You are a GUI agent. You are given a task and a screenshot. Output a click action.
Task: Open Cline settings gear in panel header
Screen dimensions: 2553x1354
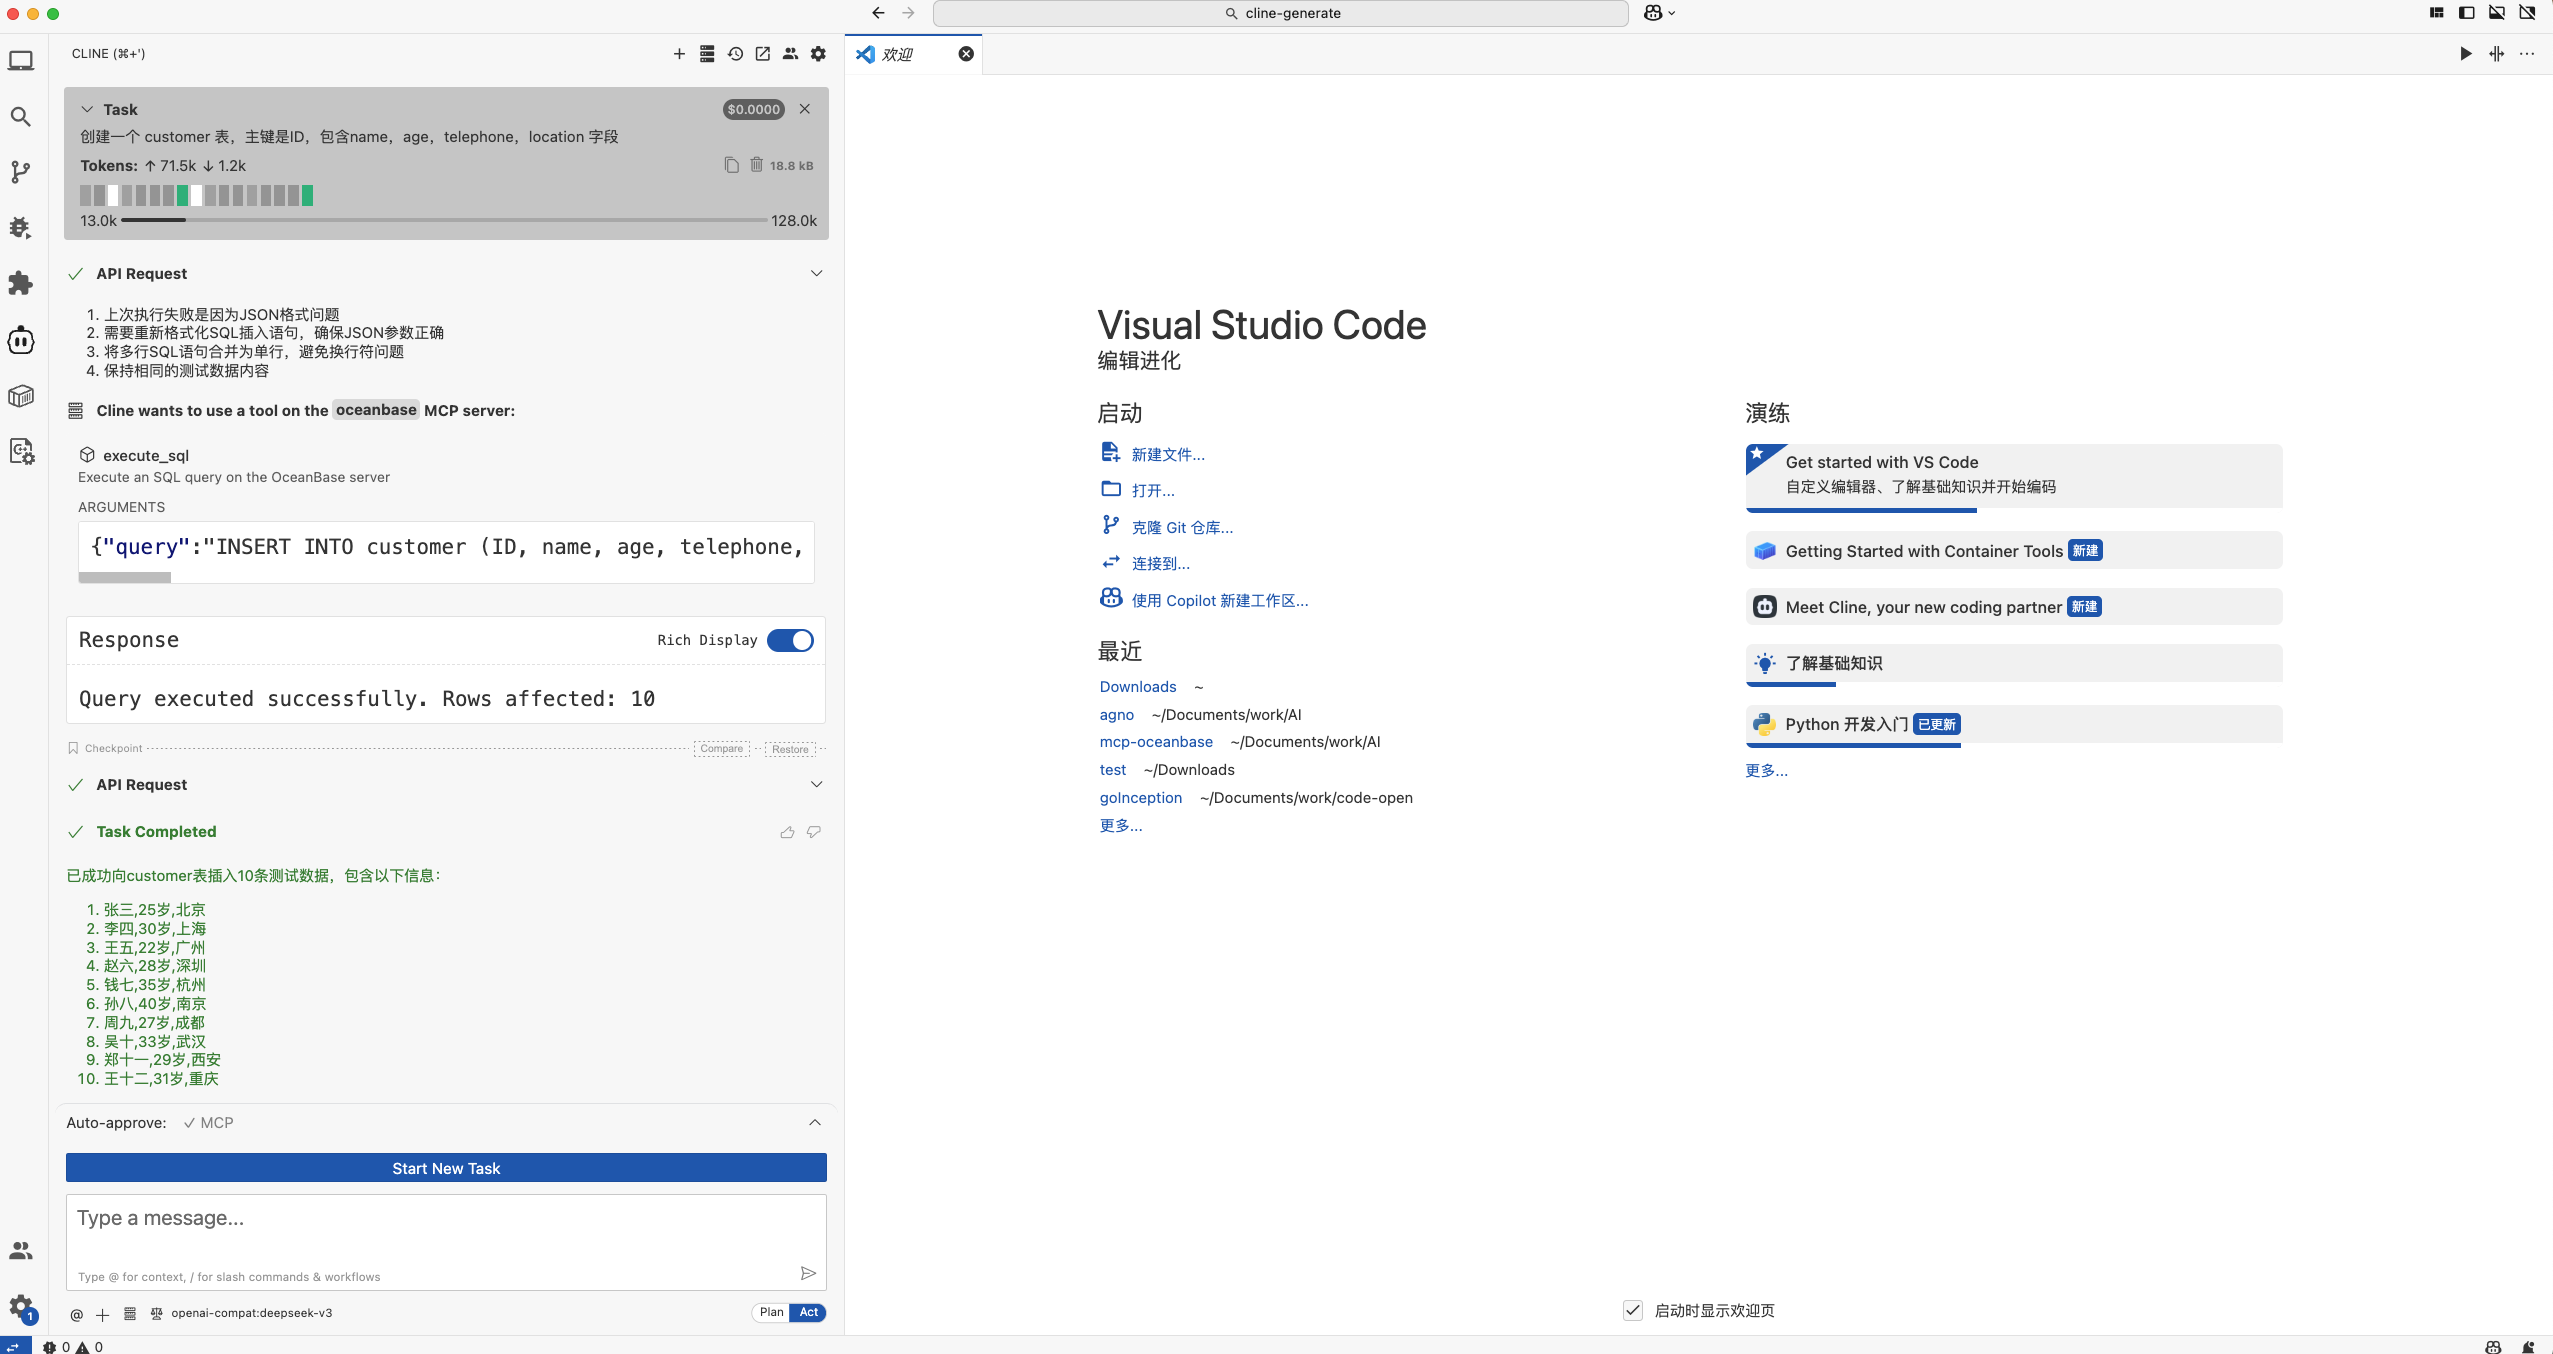point(818,54)
